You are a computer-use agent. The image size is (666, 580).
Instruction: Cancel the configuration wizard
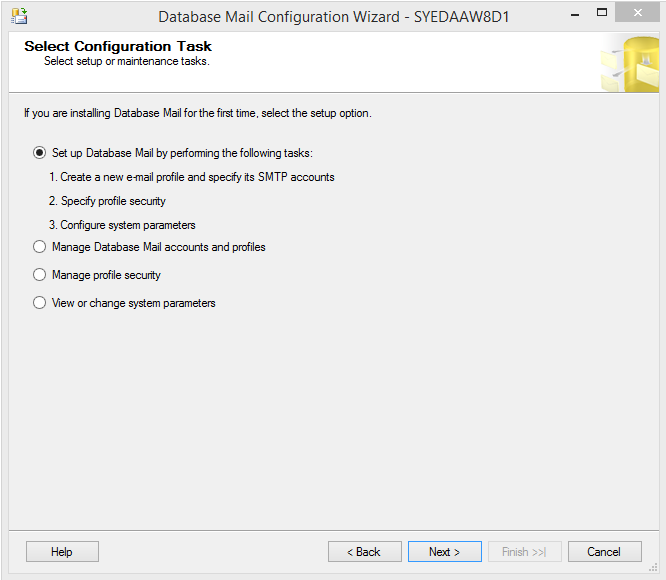pyautogui.click(x=604, y=552)
